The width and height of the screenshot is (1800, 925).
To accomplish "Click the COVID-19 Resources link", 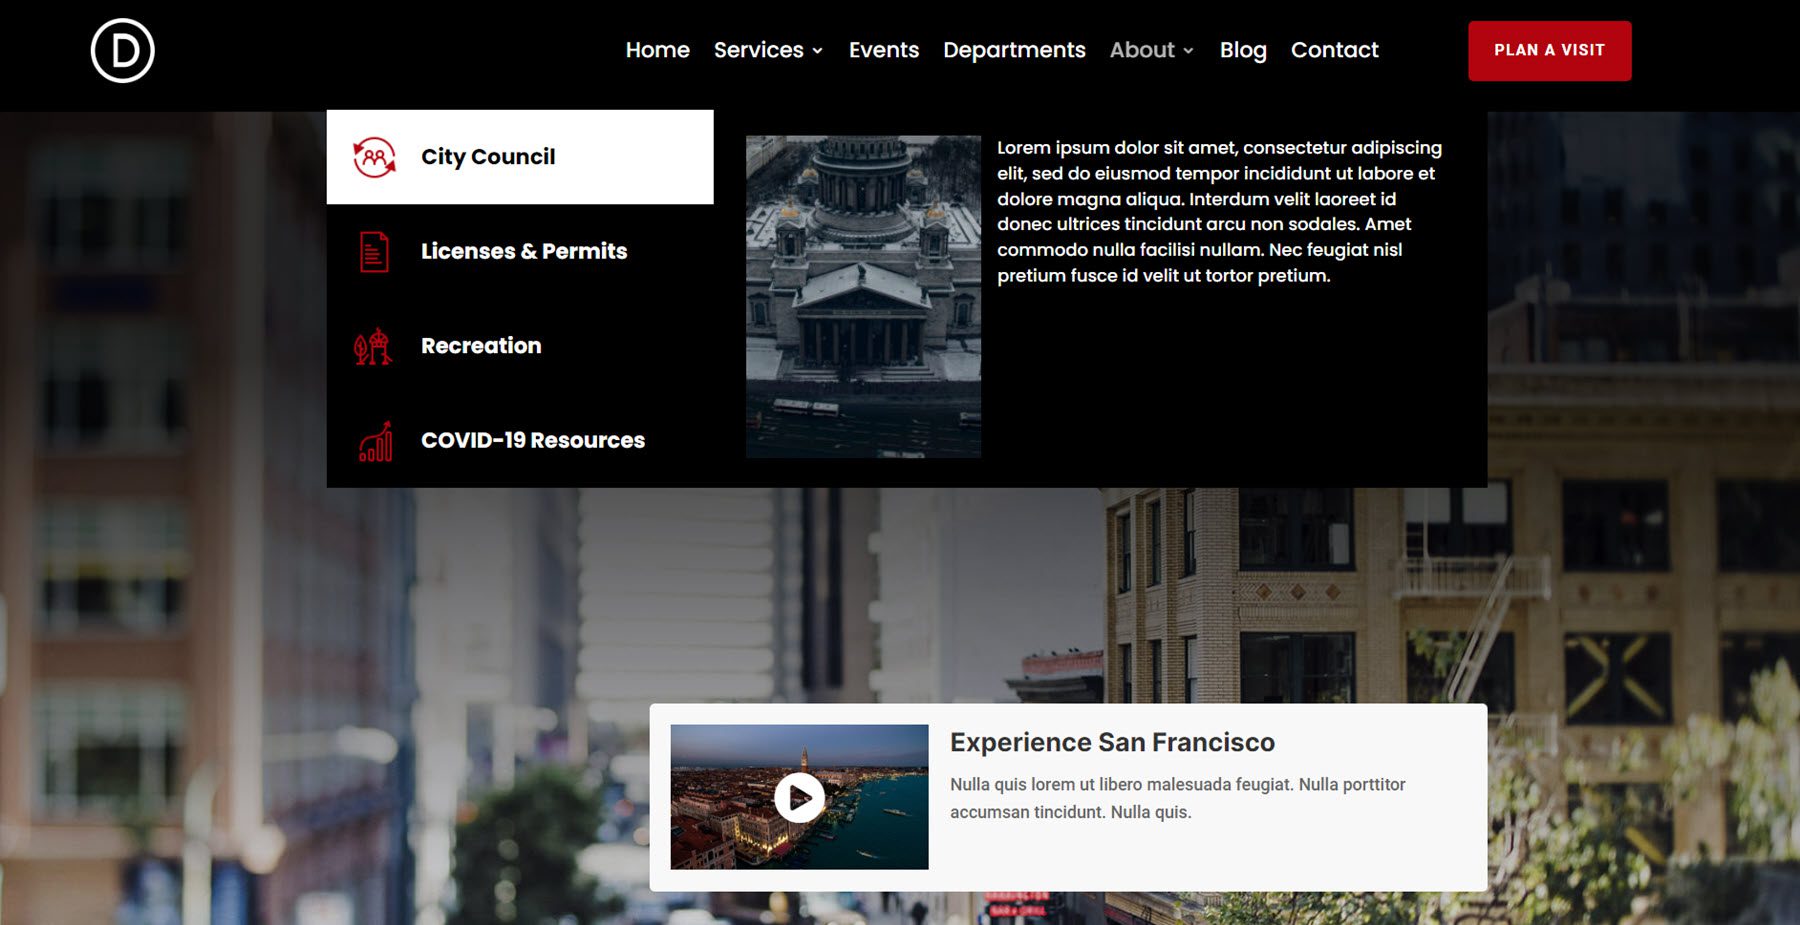I will tap(532, 440).
